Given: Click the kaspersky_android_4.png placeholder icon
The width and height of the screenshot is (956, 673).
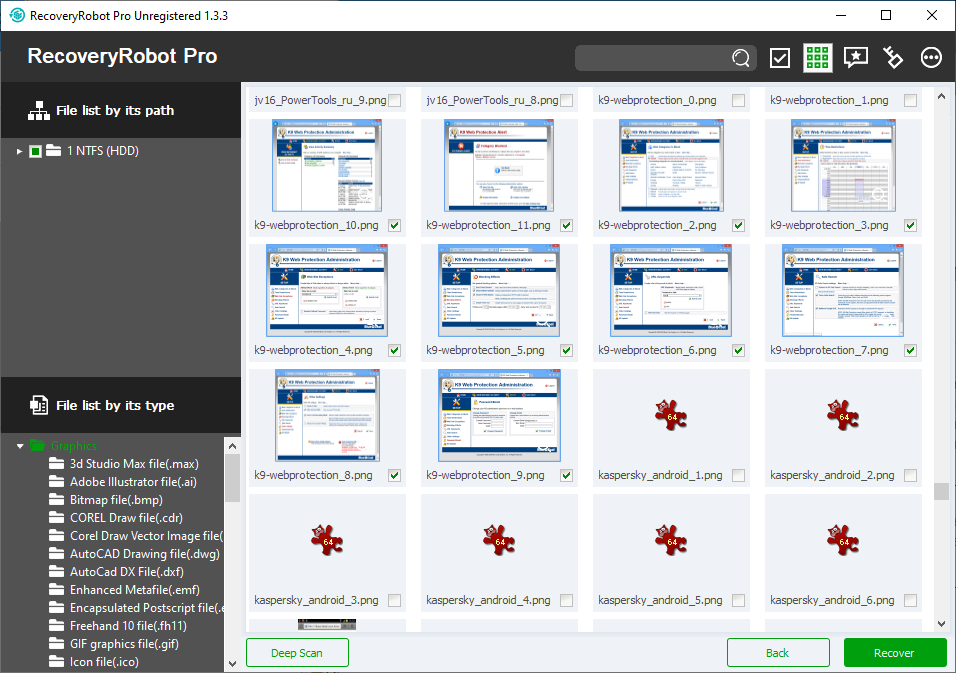Looking at the screenshot, I should tap(499, 540).
